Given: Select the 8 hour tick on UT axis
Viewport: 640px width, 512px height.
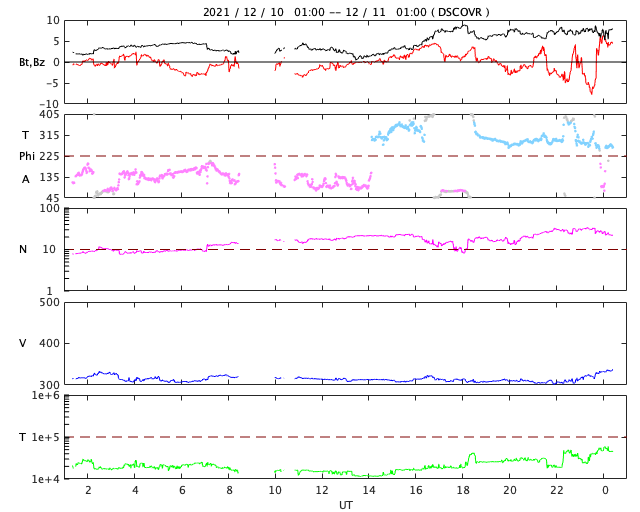Looking at the screenshot, I should pos(229,490).
